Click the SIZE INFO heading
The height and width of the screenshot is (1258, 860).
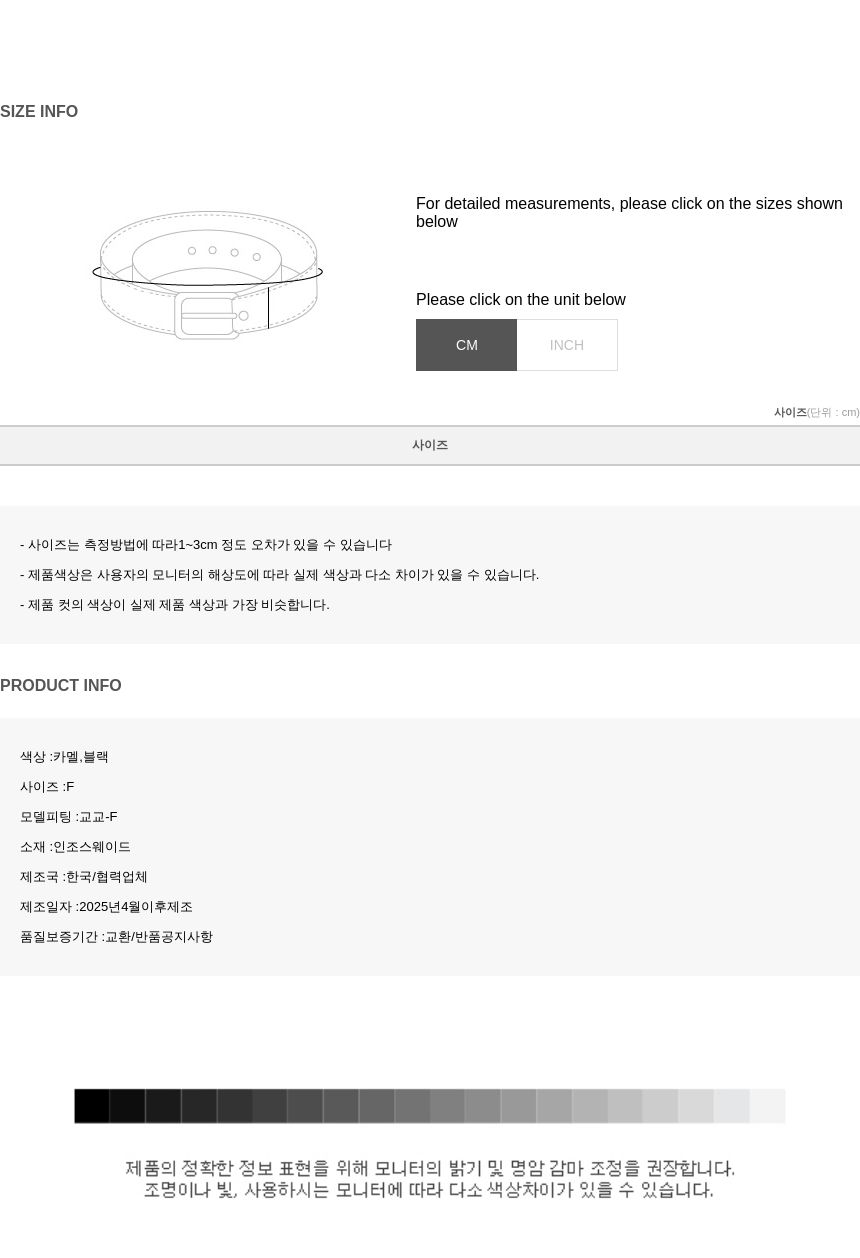pos(39,112)
